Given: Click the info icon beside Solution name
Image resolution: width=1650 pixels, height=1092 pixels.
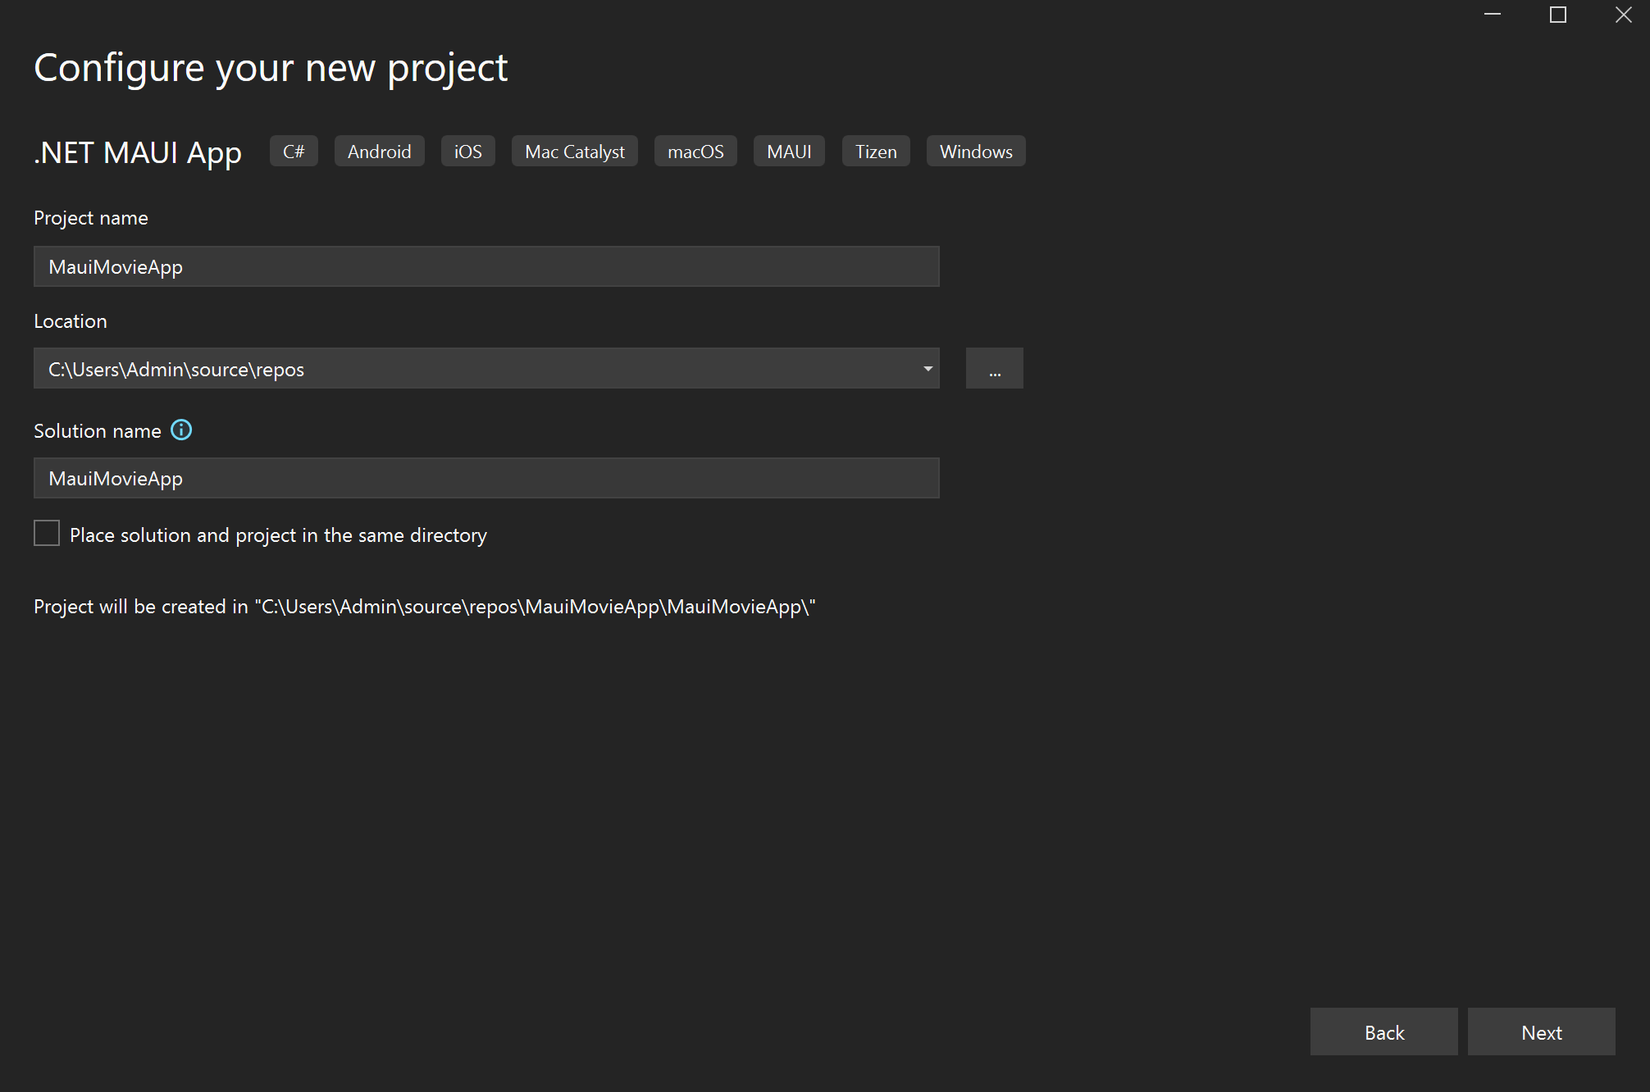Looking at the screenshot, I should tap(181, 430).
